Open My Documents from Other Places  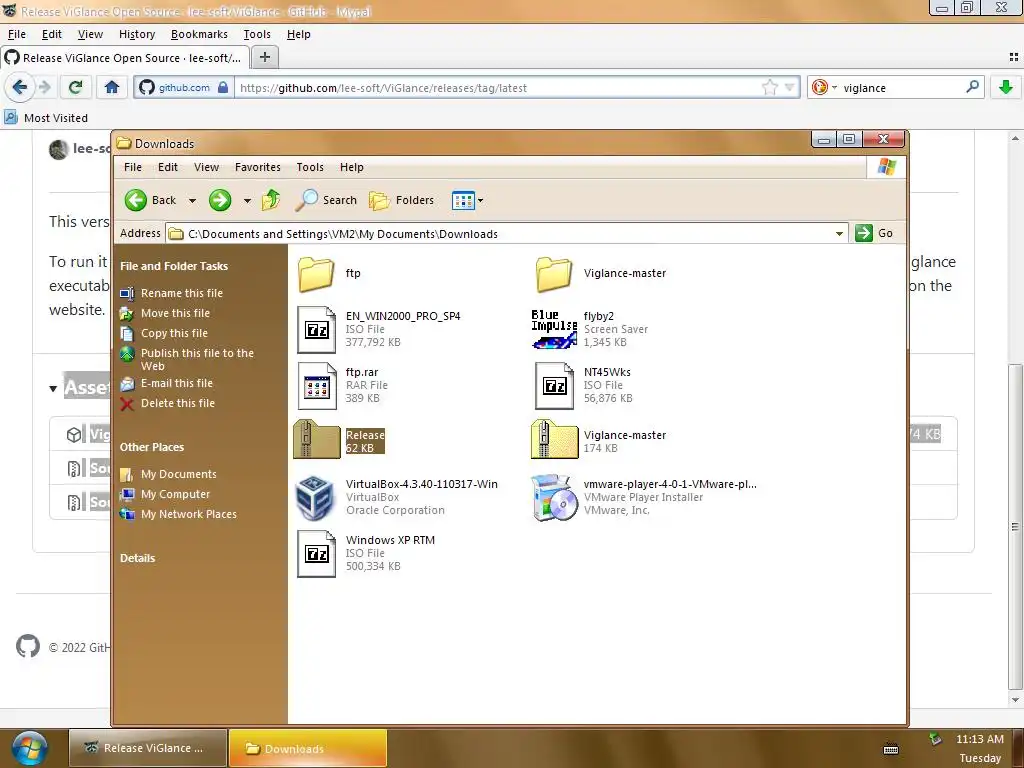[178, 474]
